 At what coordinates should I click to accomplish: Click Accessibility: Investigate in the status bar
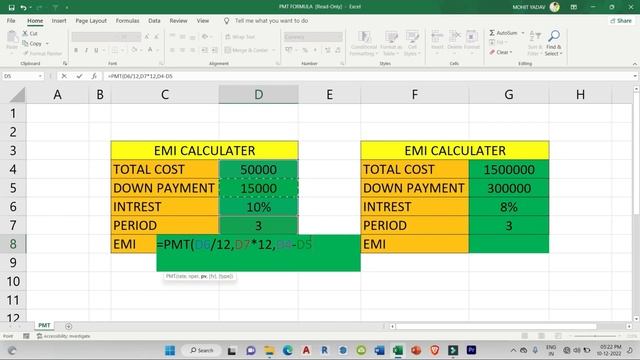pos(63,336)
